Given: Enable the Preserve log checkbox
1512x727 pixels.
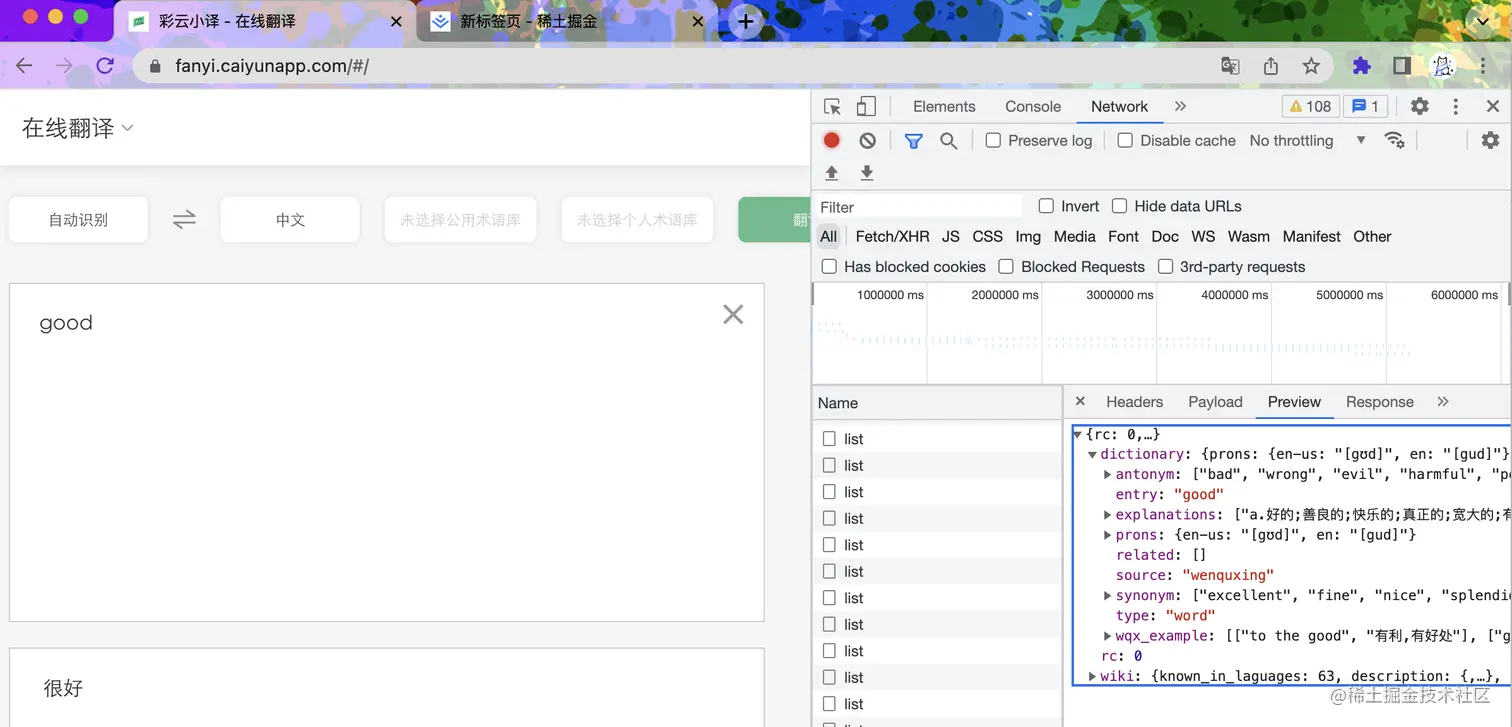Looking at the screenshot, I should (993, 140).
